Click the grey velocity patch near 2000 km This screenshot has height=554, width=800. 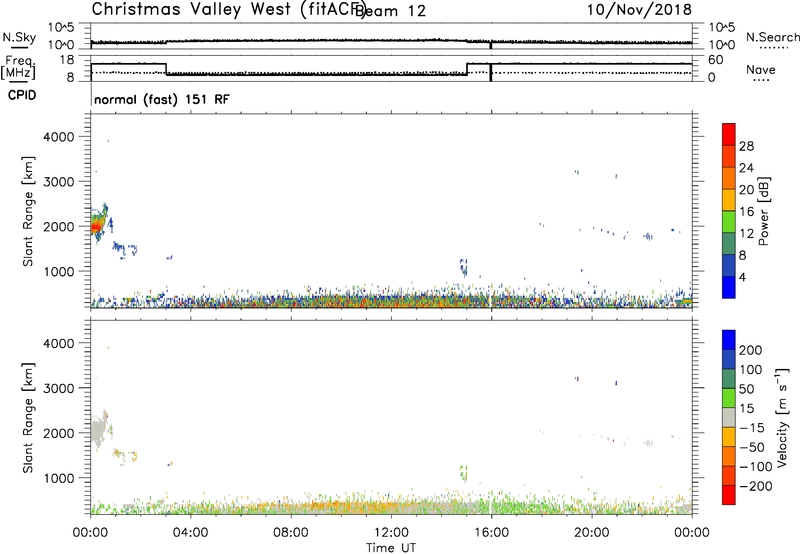coord(97,430)
